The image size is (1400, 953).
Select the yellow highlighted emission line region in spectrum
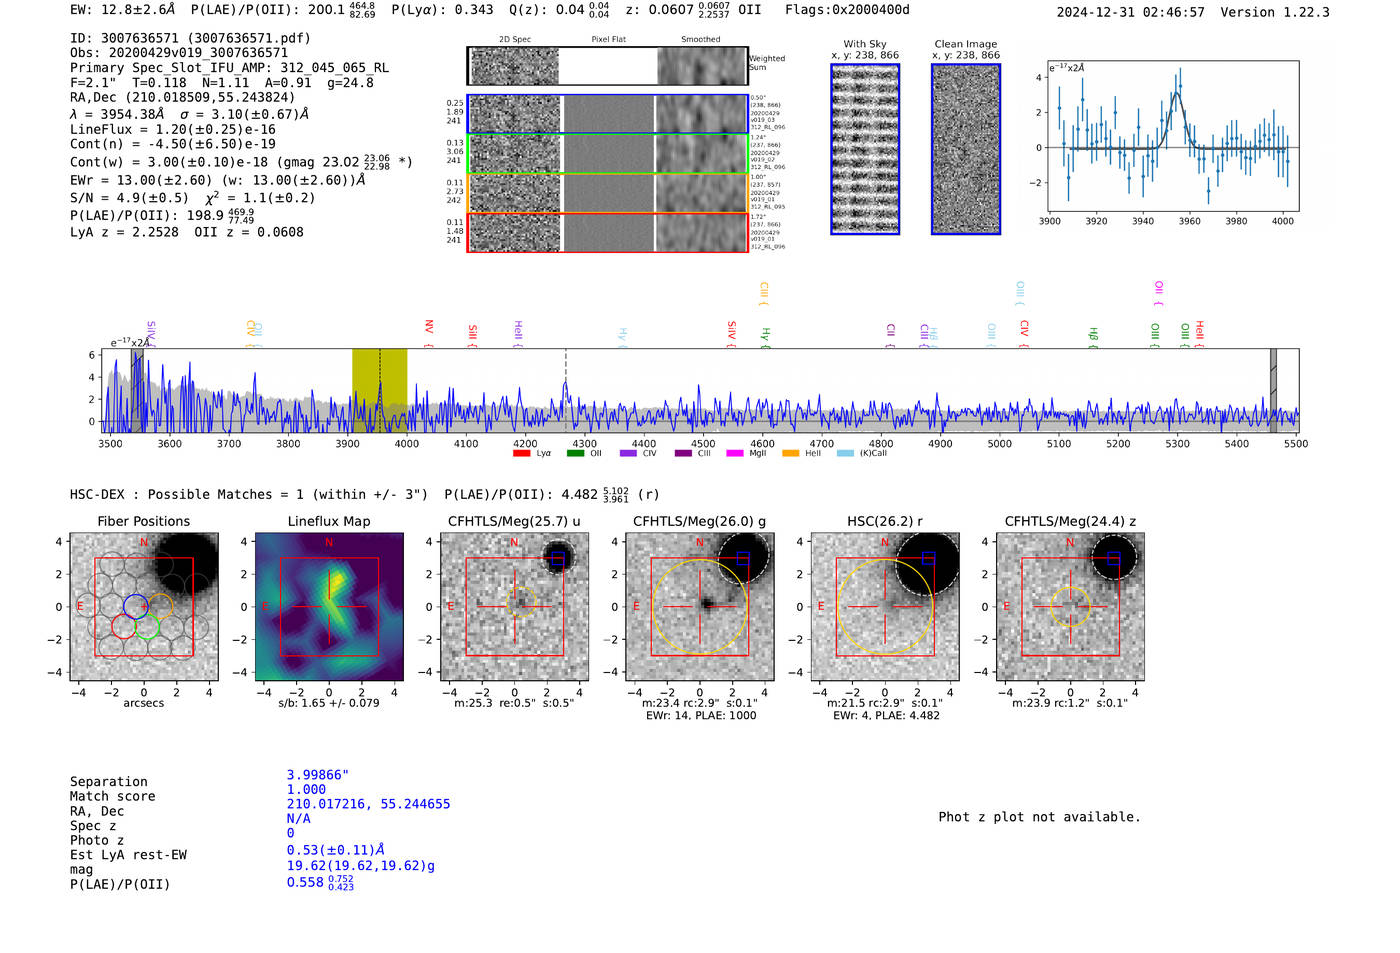click(379, 390)
